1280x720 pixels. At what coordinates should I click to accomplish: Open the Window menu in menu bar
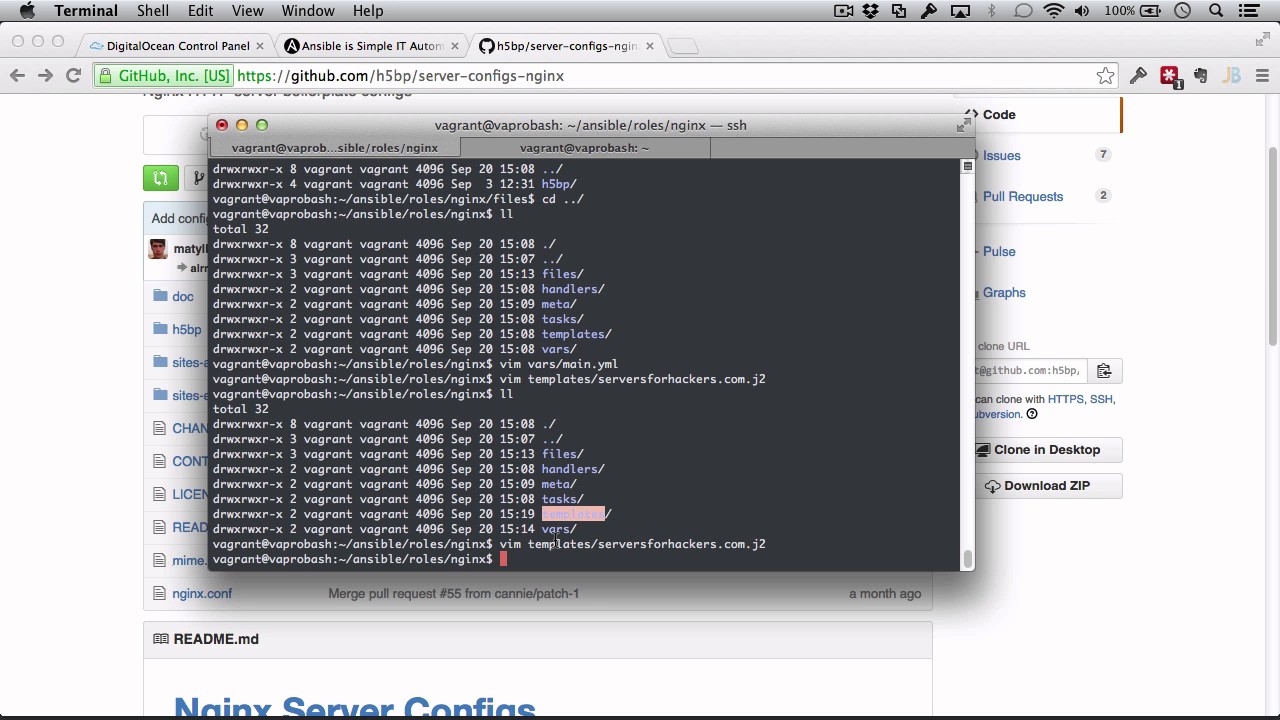click(x=308, y=11)
